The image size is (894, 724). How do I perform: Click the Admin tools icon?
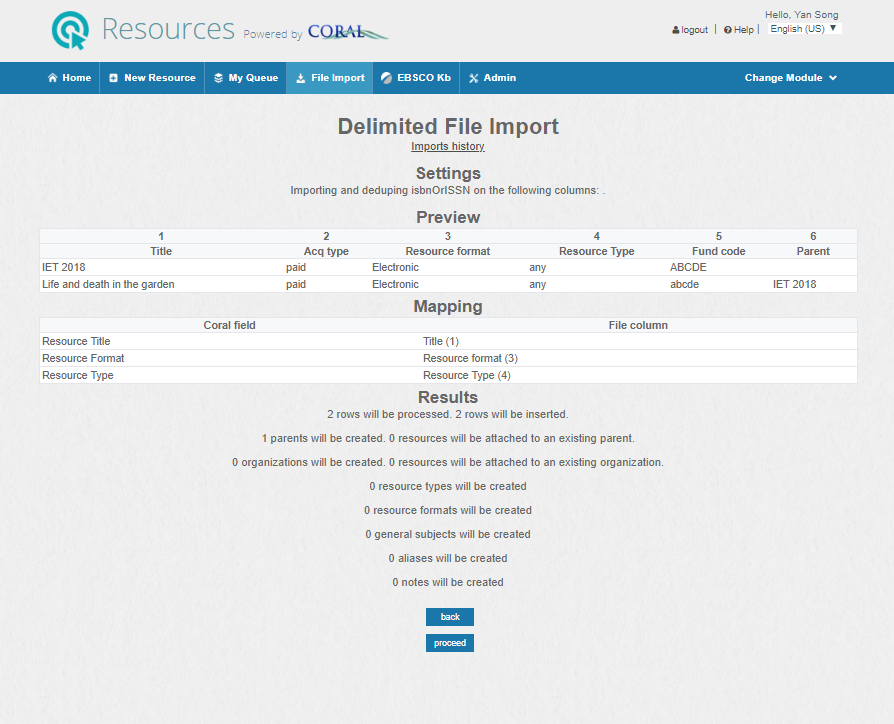[x=474, y=78]
